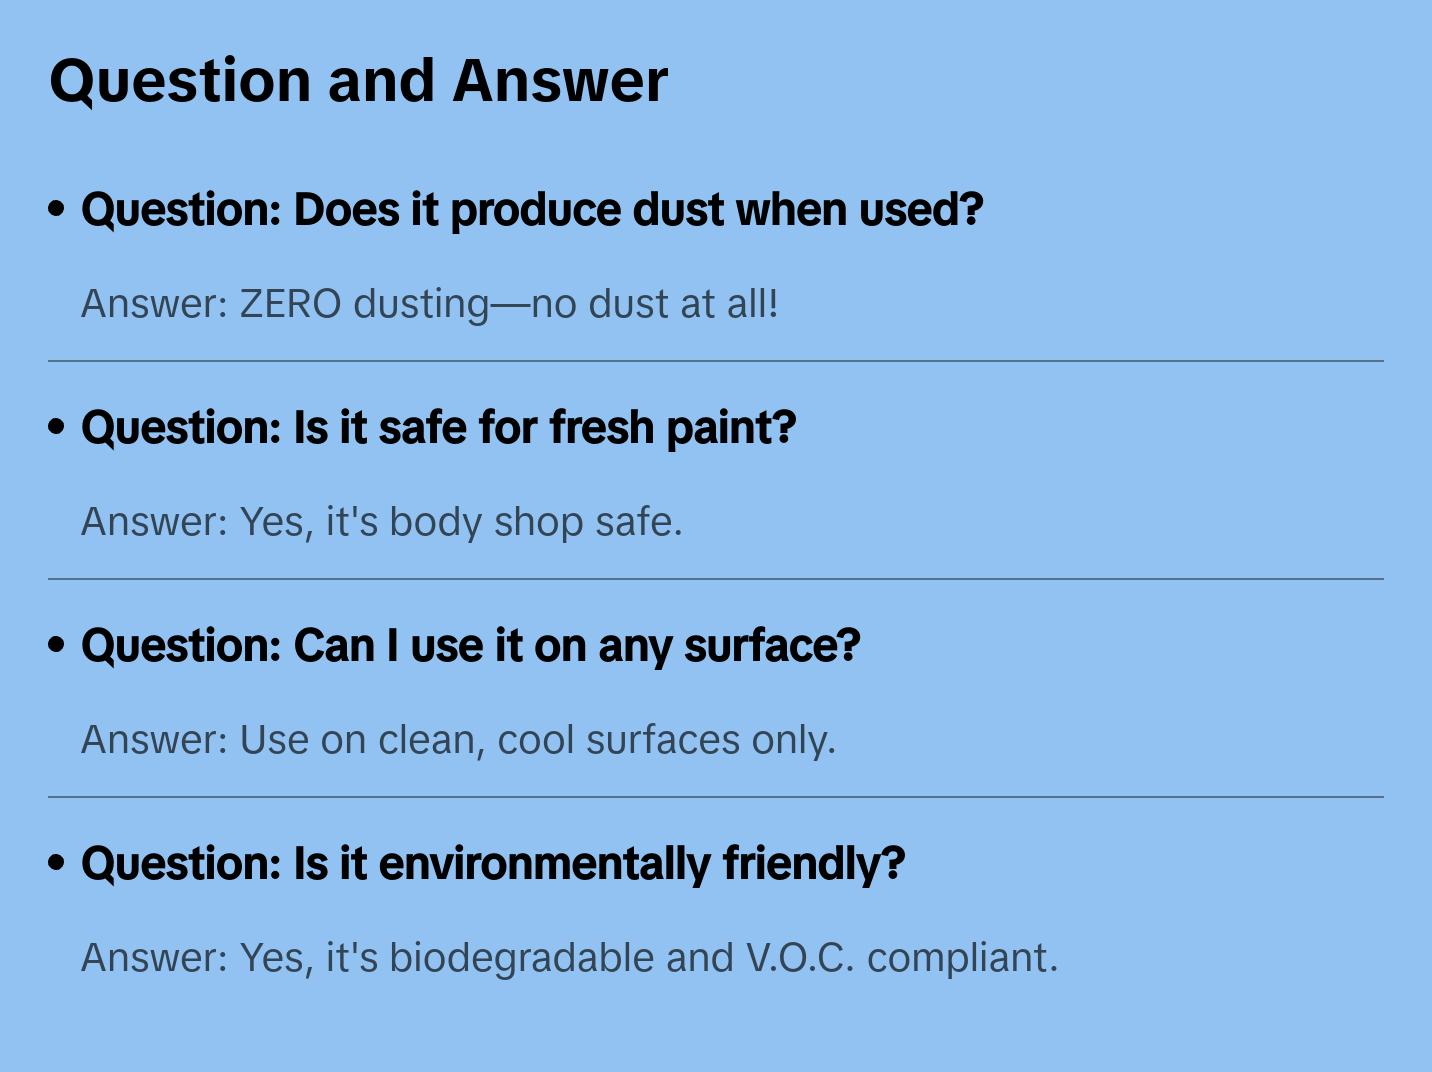Click the divider below the body shop answer

click(x=716, y=579)
